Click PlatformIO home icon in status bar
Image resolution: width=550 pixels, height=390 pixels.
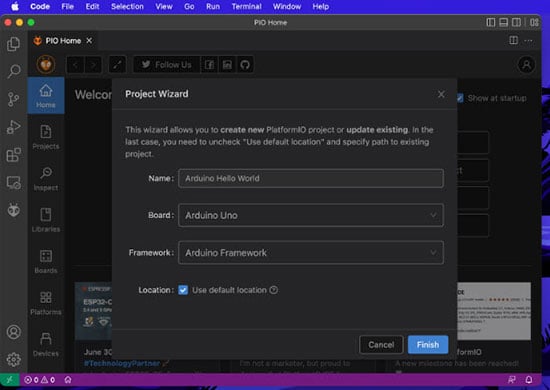[x=68, y=379]
